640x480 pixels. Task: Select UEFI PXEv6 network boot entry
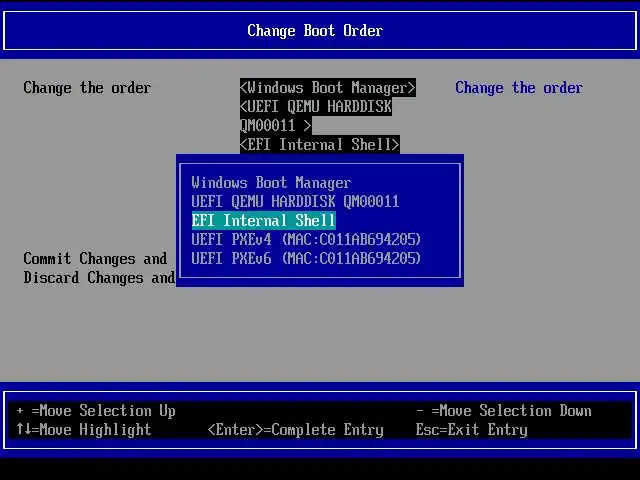306,259
